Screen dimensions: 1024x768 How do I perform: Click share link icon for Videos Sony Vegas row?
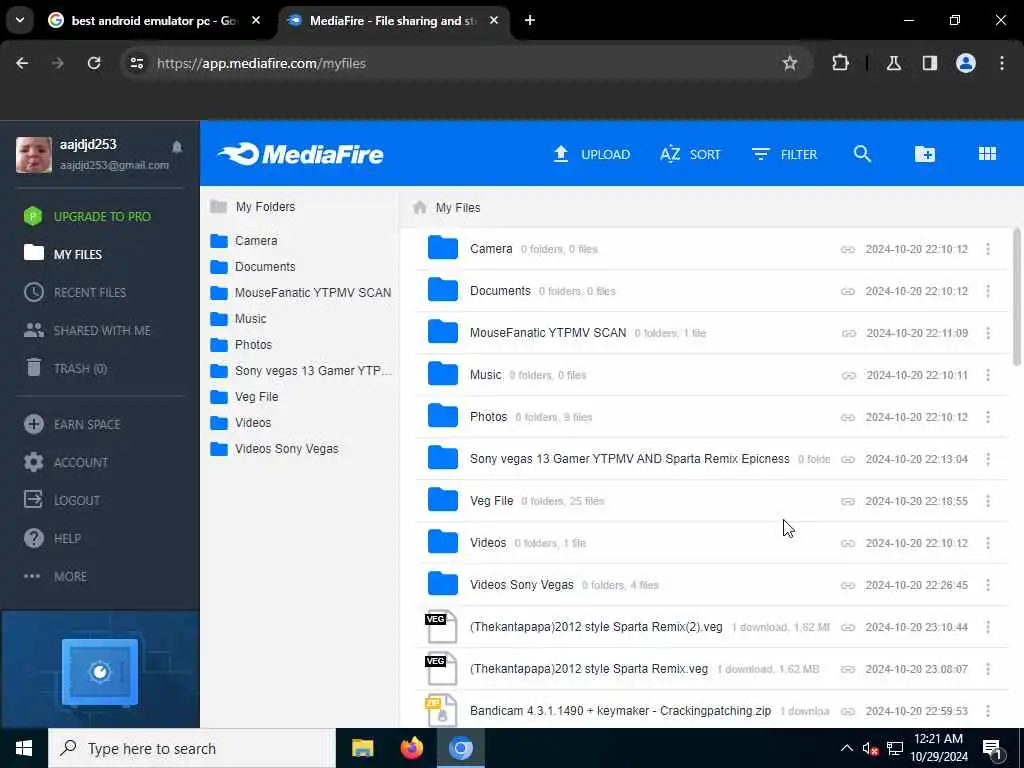pyautogui.click(x=848, y=586)
